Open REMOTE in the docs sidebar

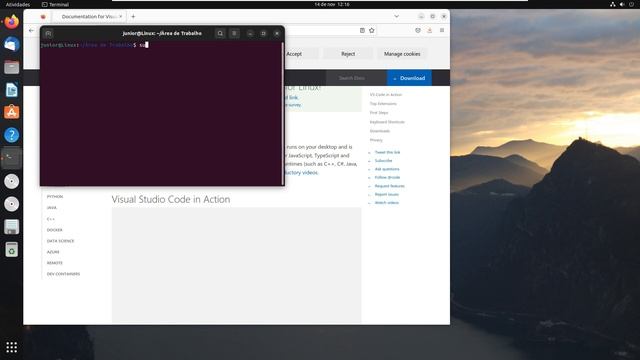(55, 263)
